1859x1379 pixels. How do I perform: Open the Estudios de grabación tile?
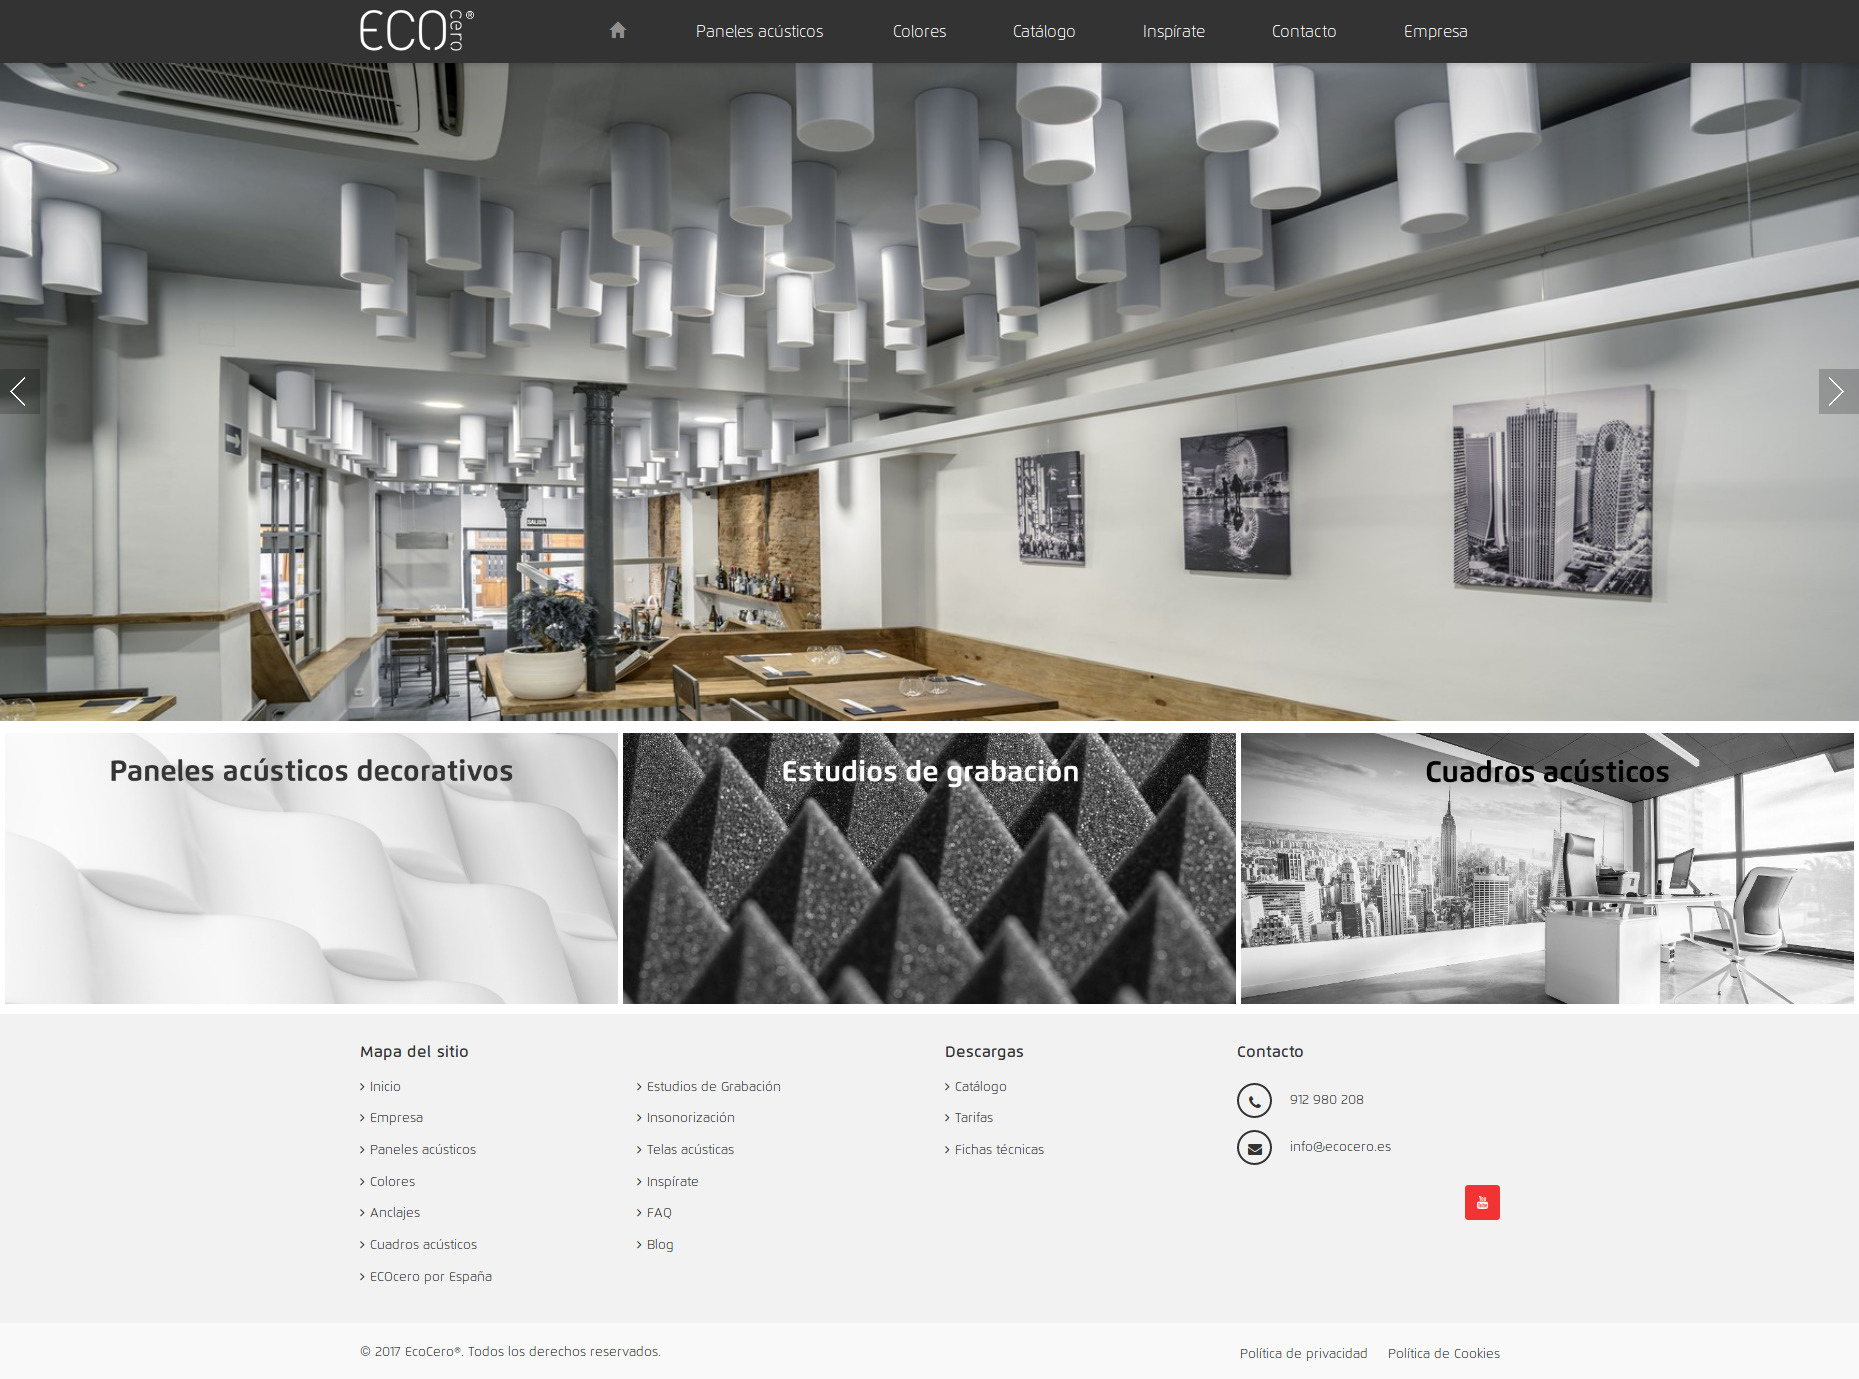tap(929, 868)
